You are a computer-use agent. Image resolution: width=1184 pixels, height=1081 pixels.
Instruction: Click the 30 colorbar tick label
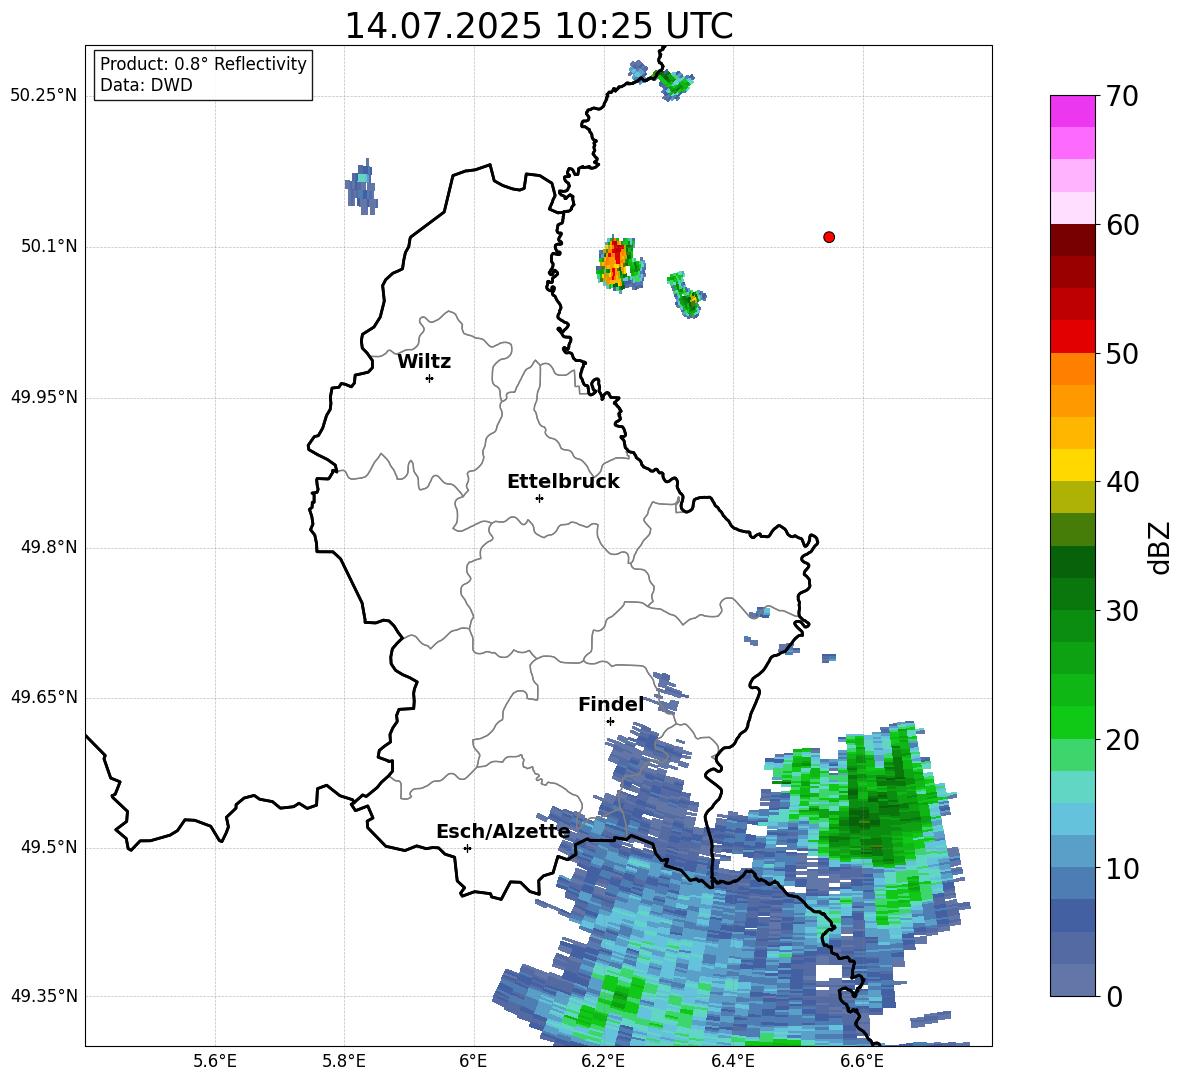pyautogui.click(x=1122, y=611)
